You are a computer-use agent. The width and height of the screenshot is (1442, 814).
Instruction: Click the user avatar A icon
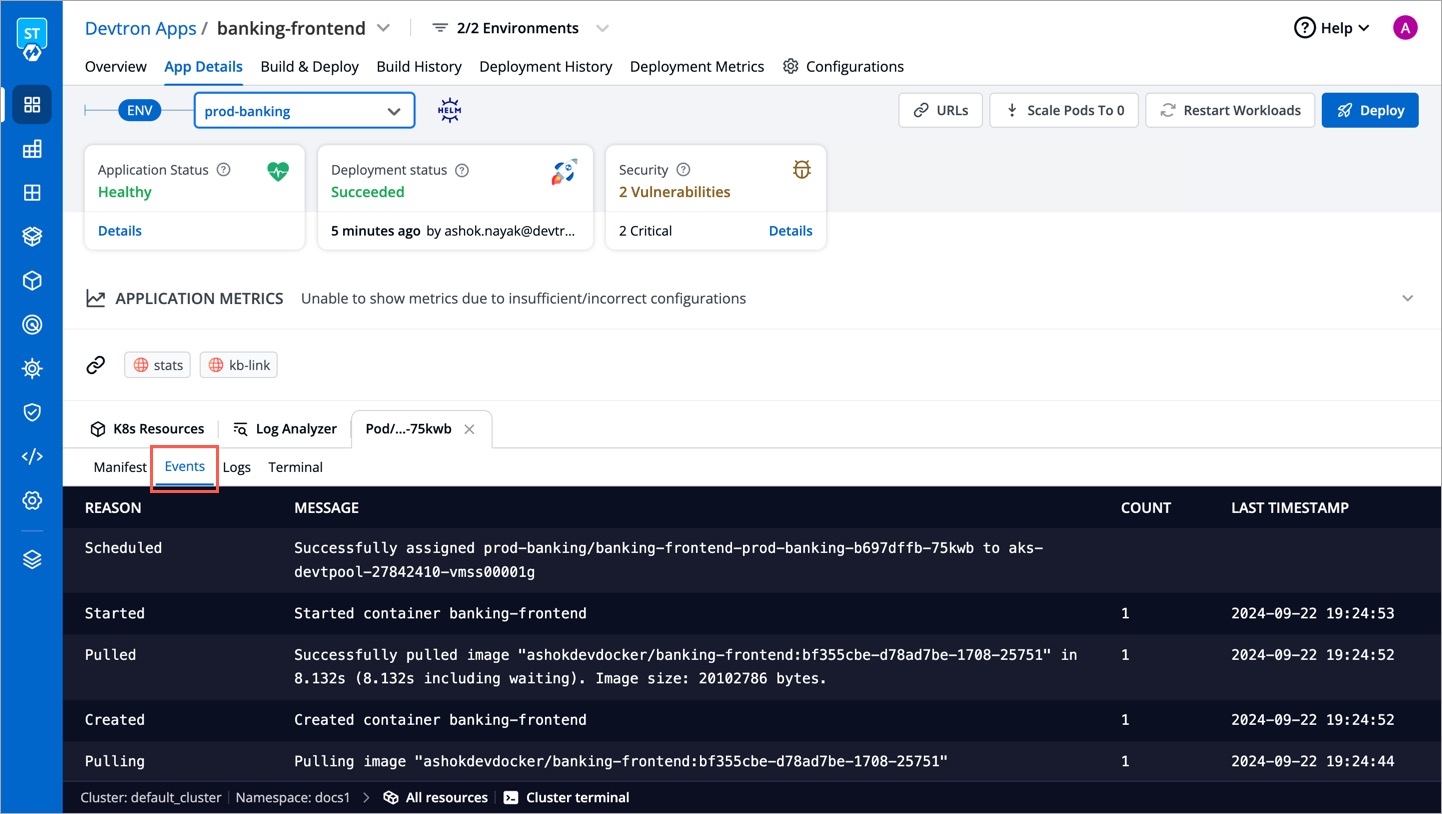tap(1405, 28)
